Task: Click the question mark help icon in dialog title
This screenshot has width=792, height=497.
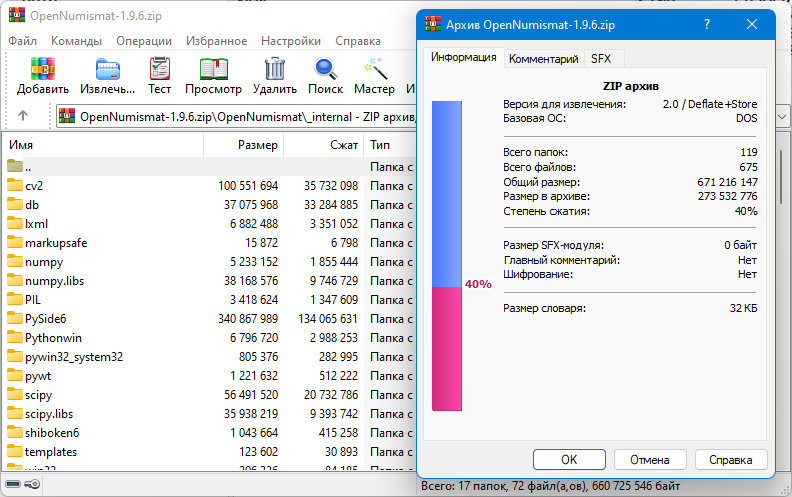Action: point(707,24)
